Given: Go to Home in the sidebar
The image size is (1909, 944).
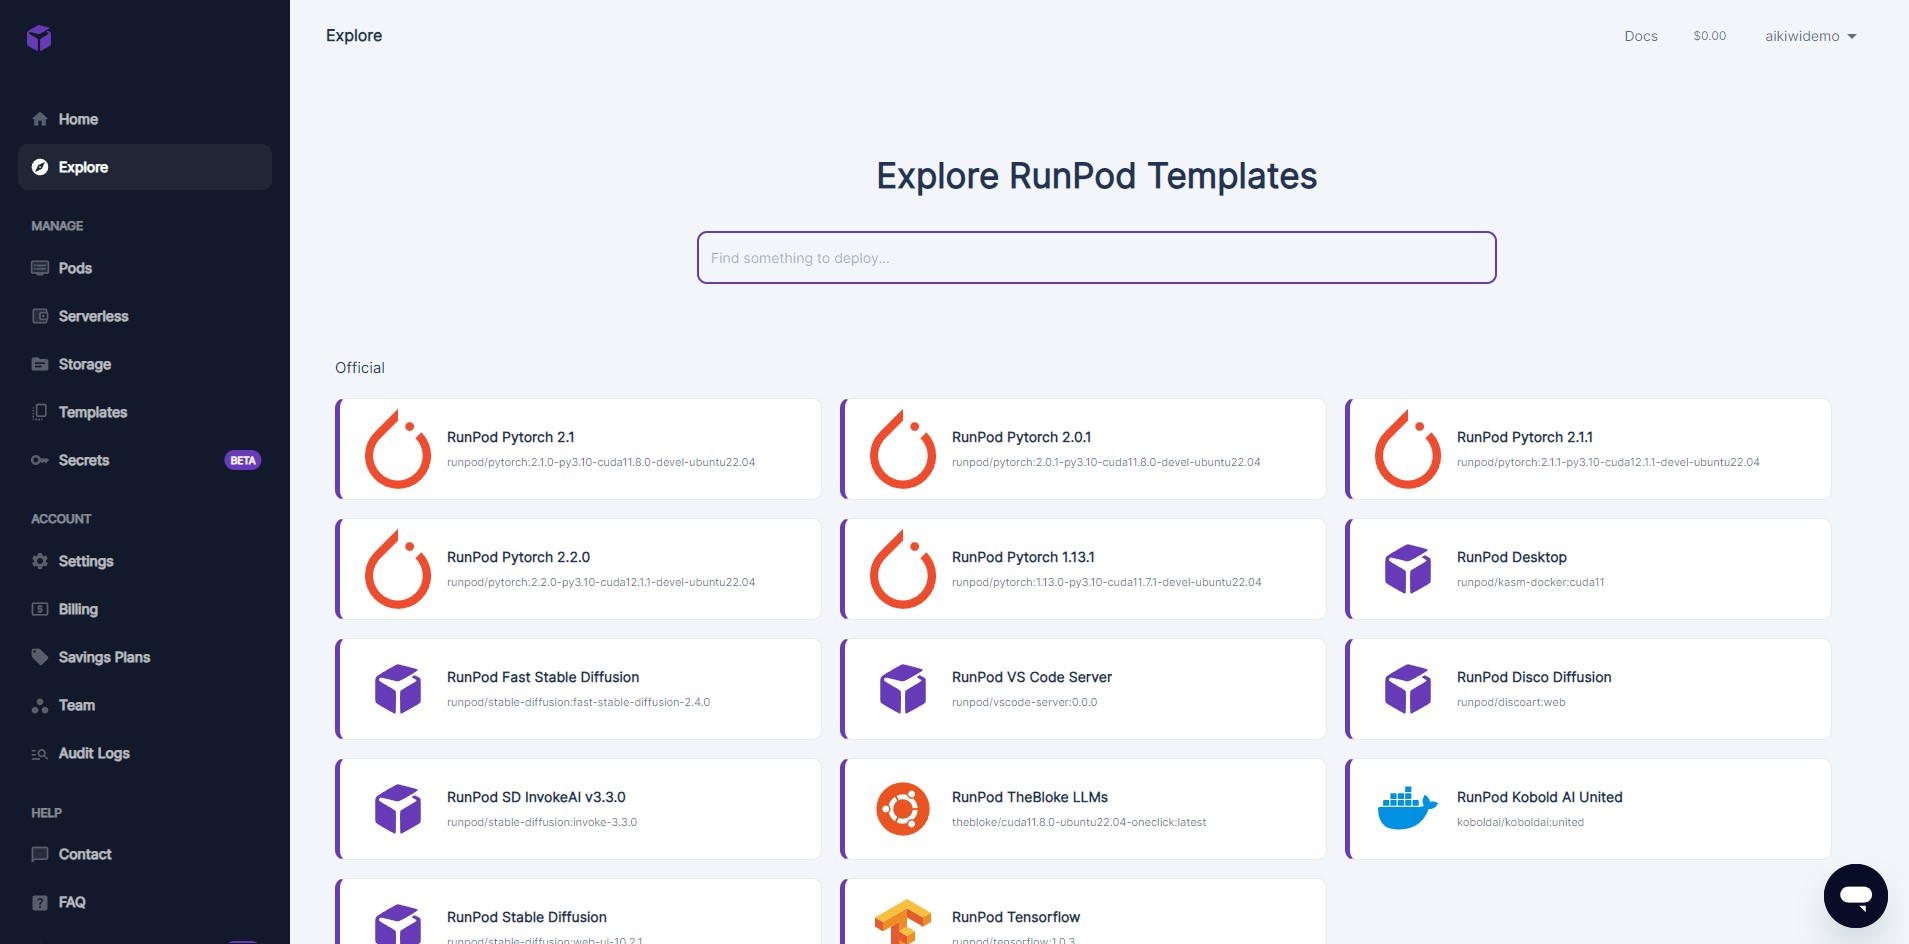Looking at the screenshot, I should (145, 119).
